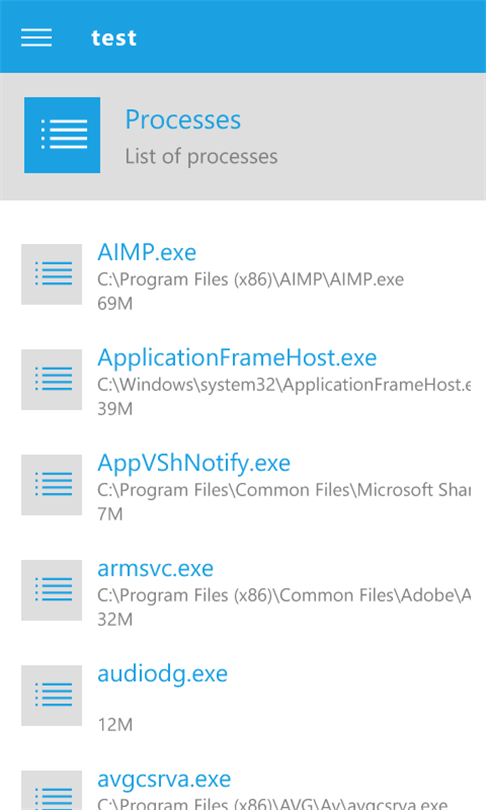Open the AIMP.exe process entry

(x=147, y=253)
